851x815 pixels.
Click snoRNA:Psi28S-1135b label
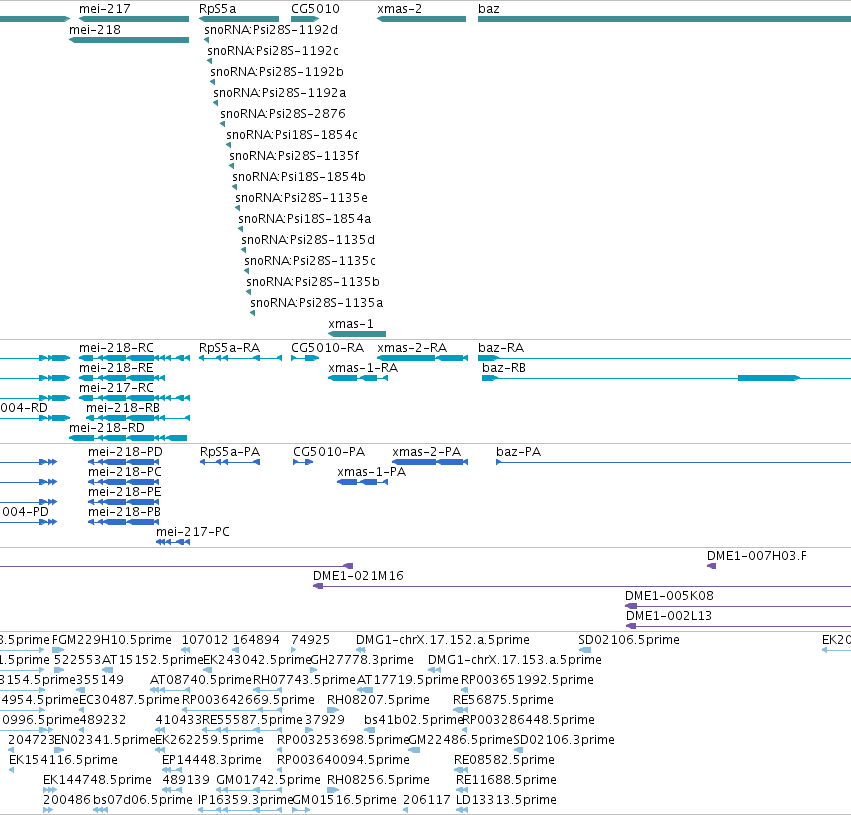point(313,282)
